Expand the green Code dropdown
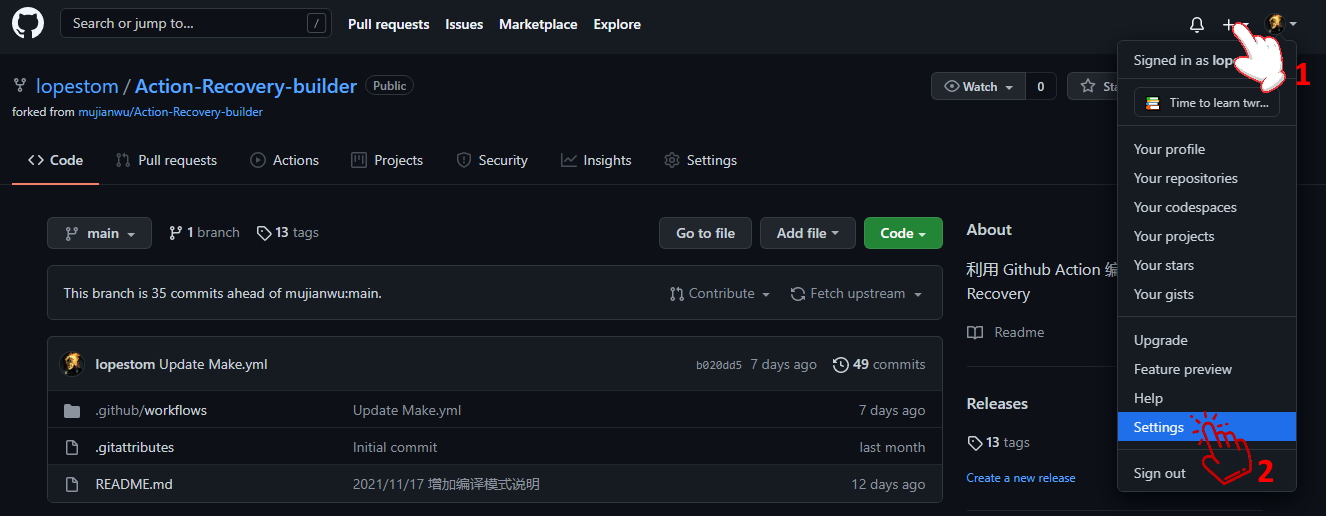Viewport: 1326px width, 516px height. [x=903, y=233]
